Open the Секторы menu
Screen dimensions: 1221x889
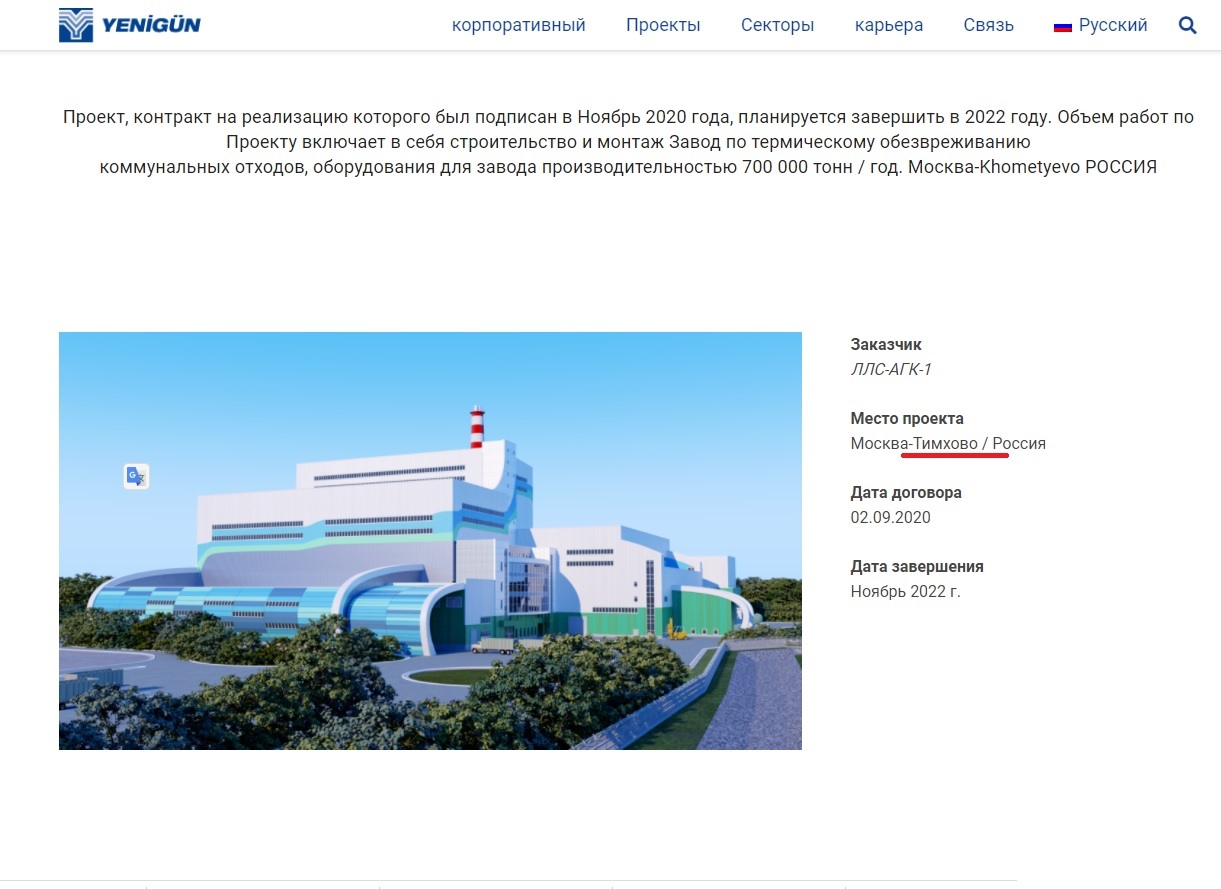tap(777, 25)
